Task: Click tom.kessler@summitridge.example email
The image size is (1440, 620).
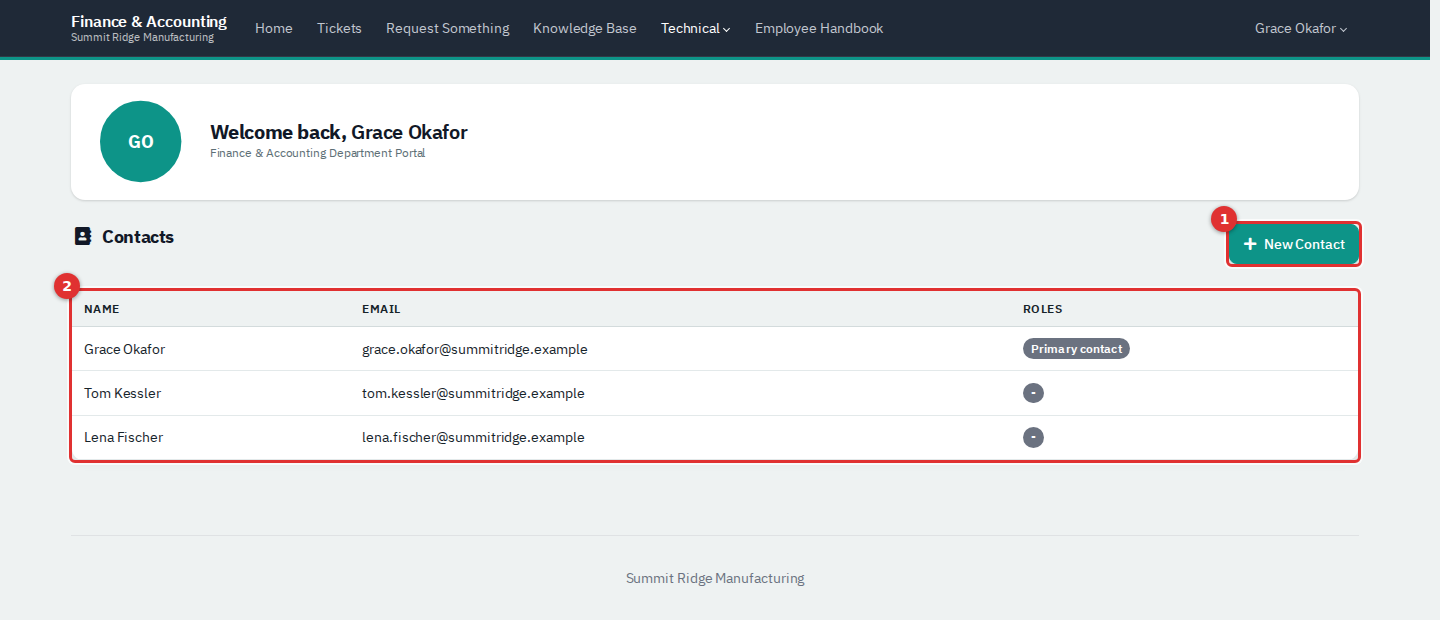Action: pos(473,393)
